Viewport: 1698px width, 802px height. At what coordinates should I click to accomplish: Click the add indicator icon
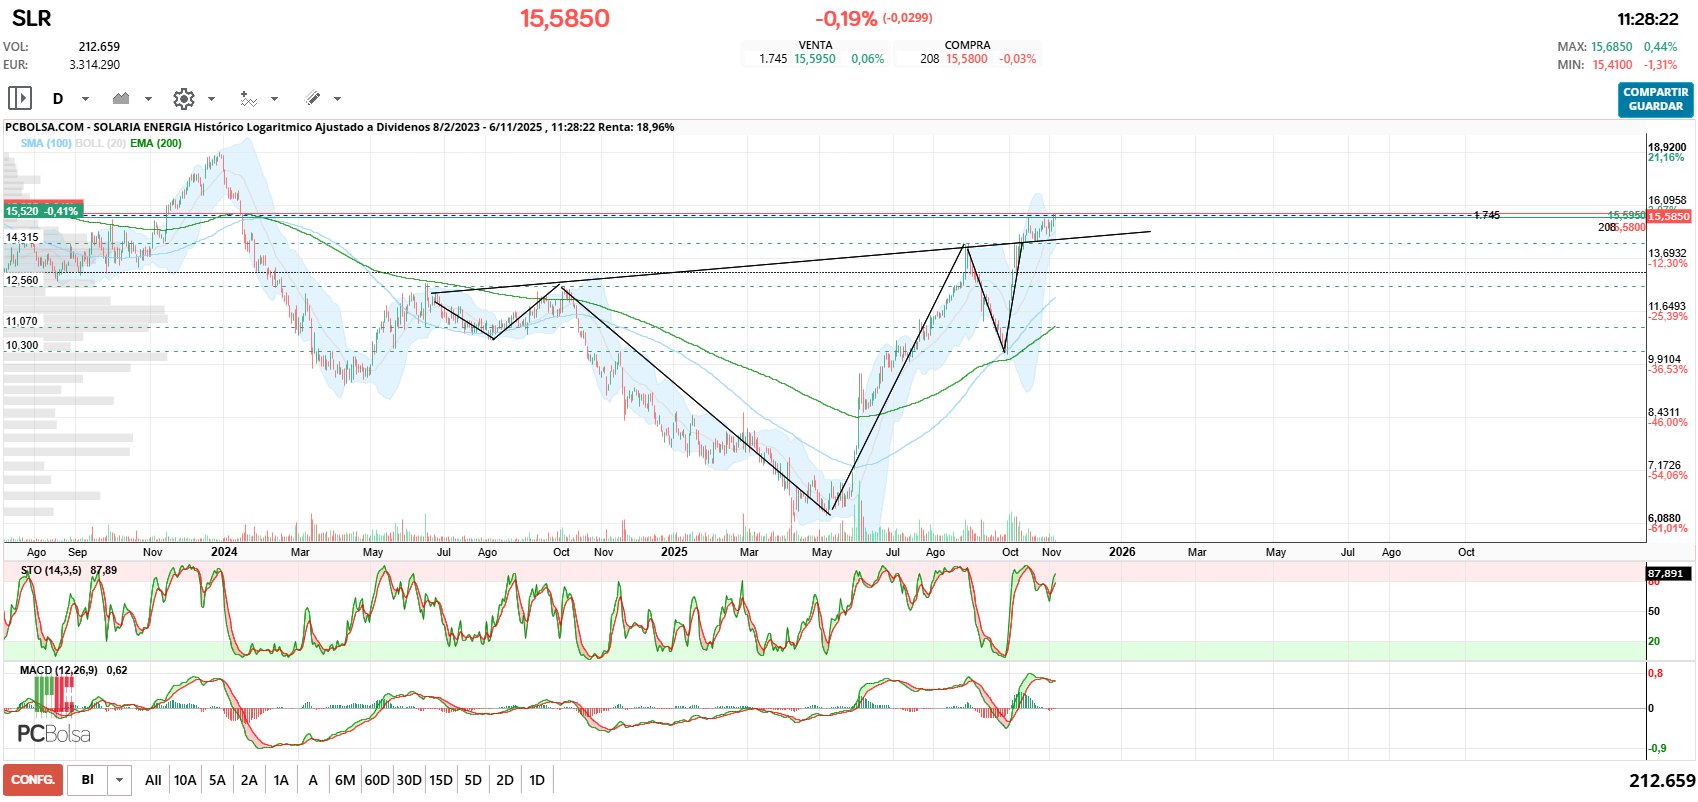click(248, 98)
